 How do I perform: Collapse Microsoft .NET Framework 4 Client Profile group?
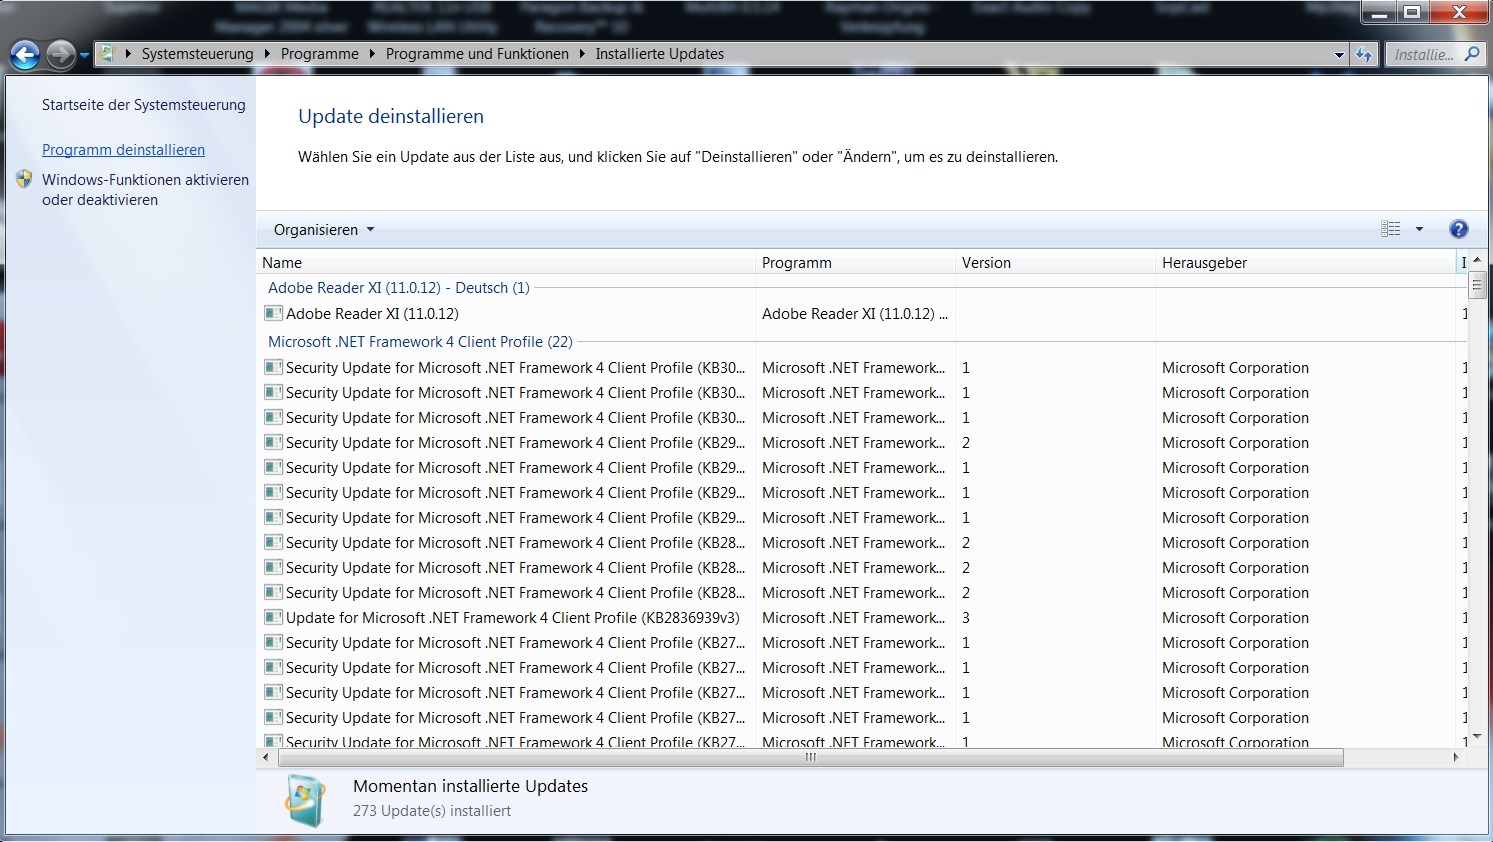[420, 342]
